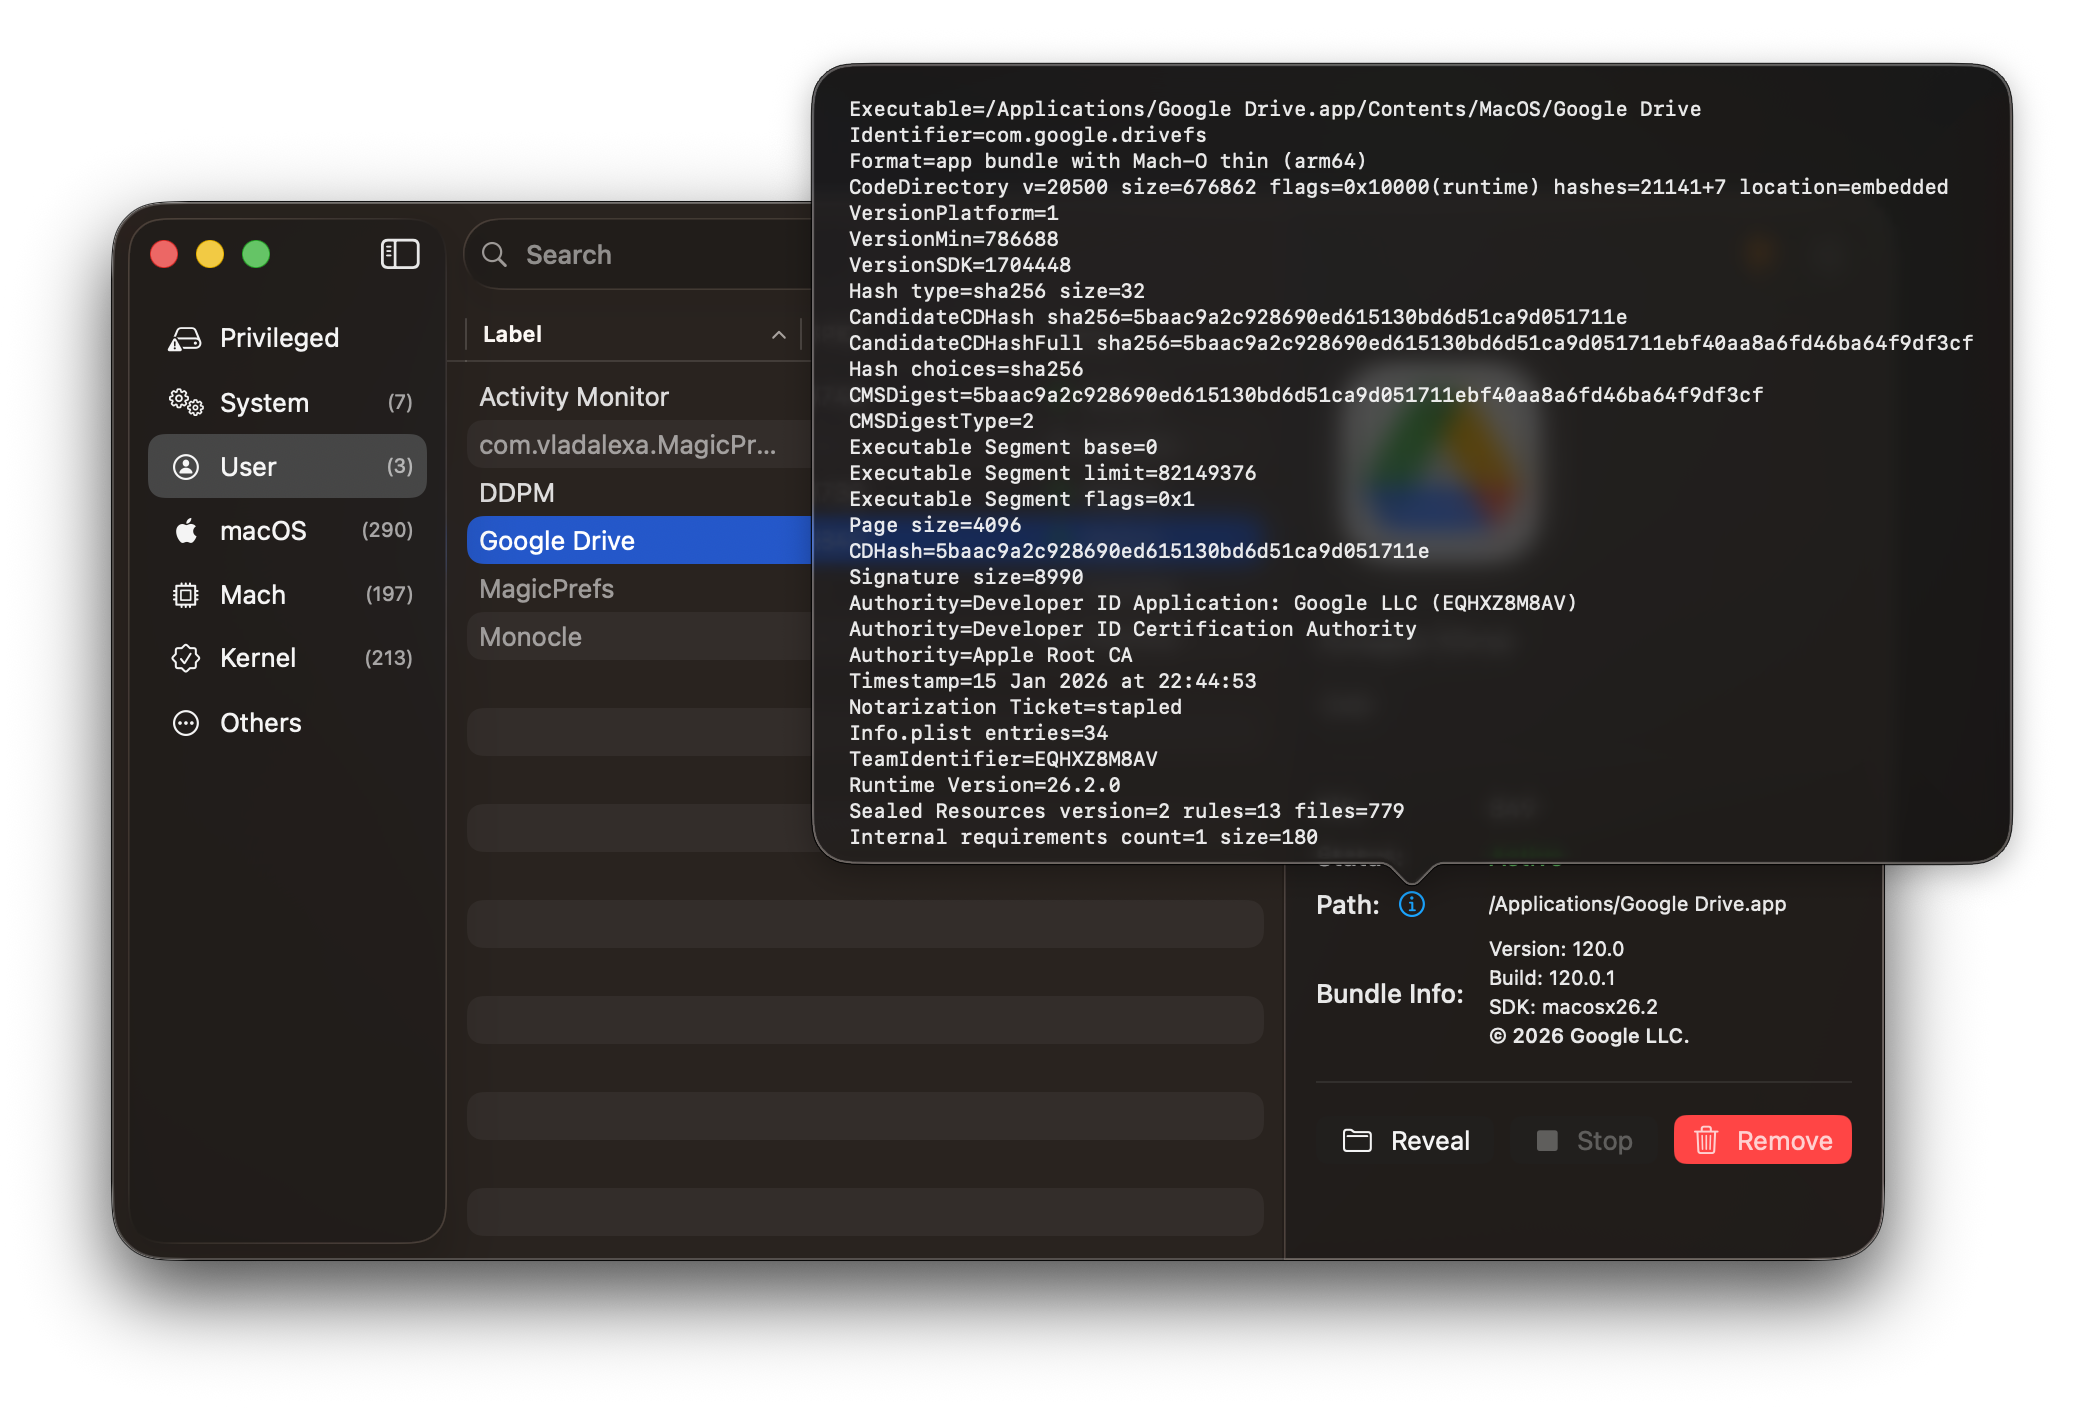Toggle the sidebar visibility

[399, 254]
